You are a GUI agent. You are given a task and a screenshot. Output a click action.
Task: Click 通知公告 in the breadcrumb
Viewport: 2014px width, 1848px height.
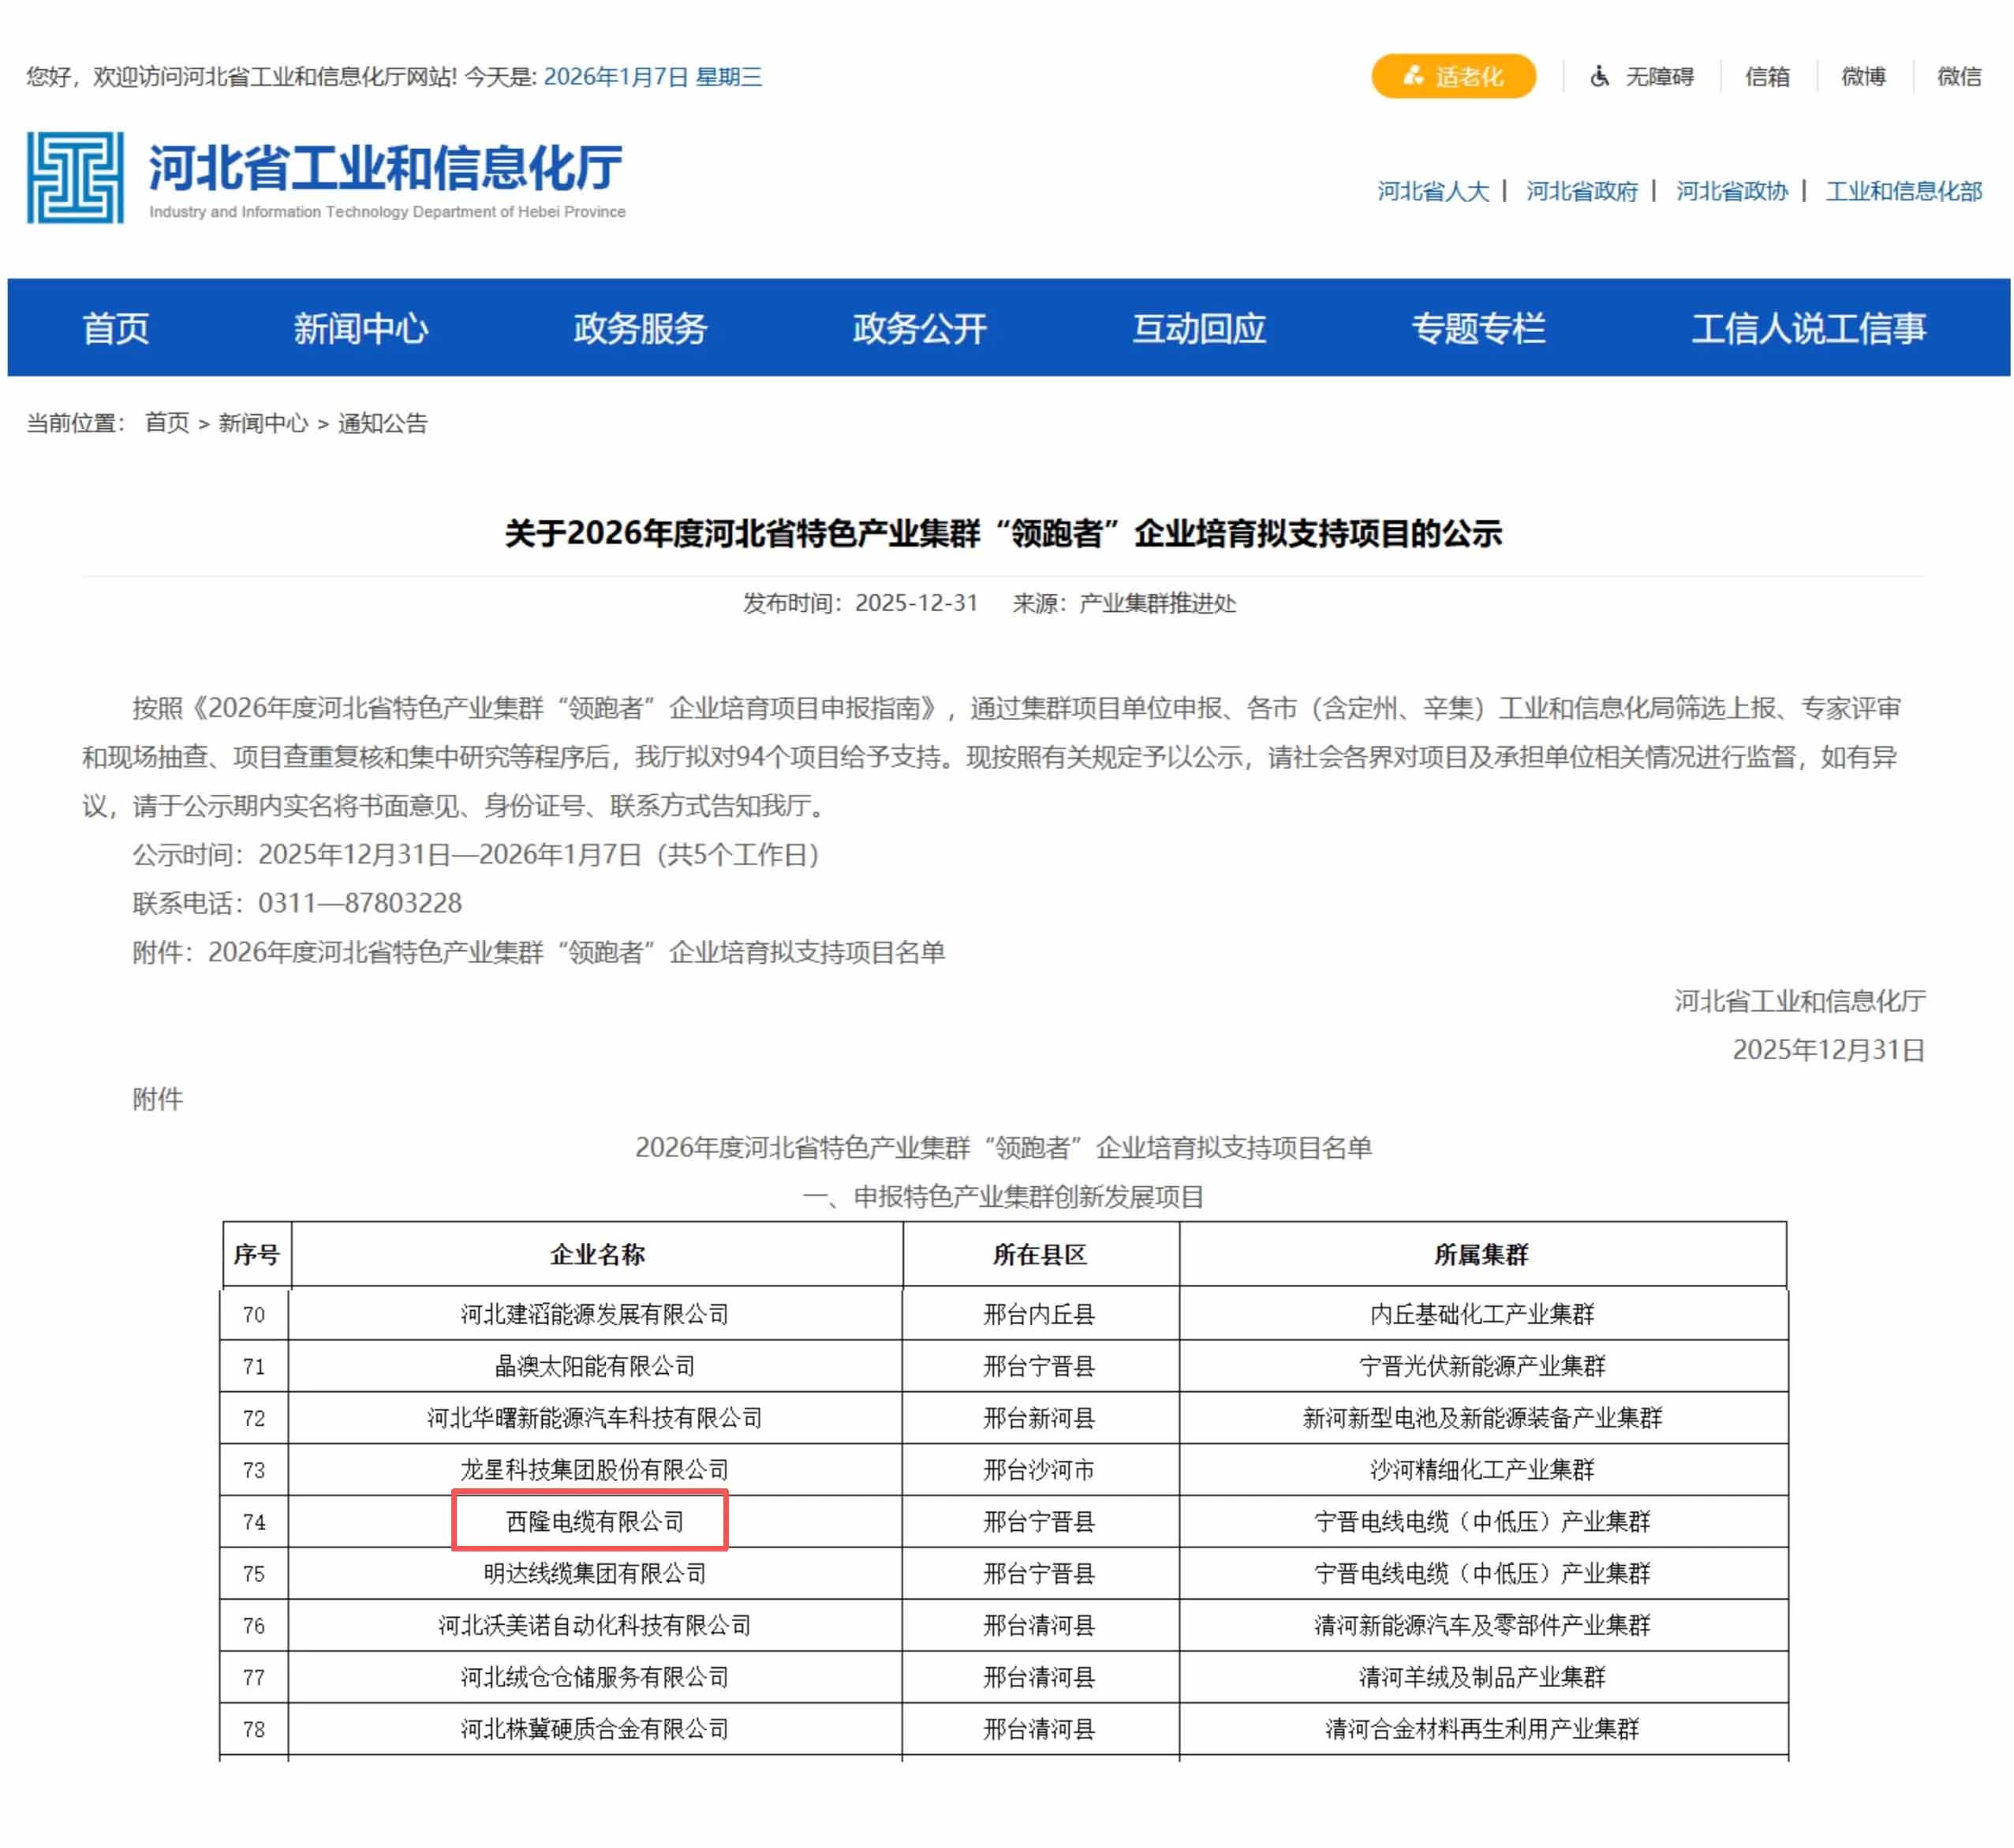pos(382,423)
